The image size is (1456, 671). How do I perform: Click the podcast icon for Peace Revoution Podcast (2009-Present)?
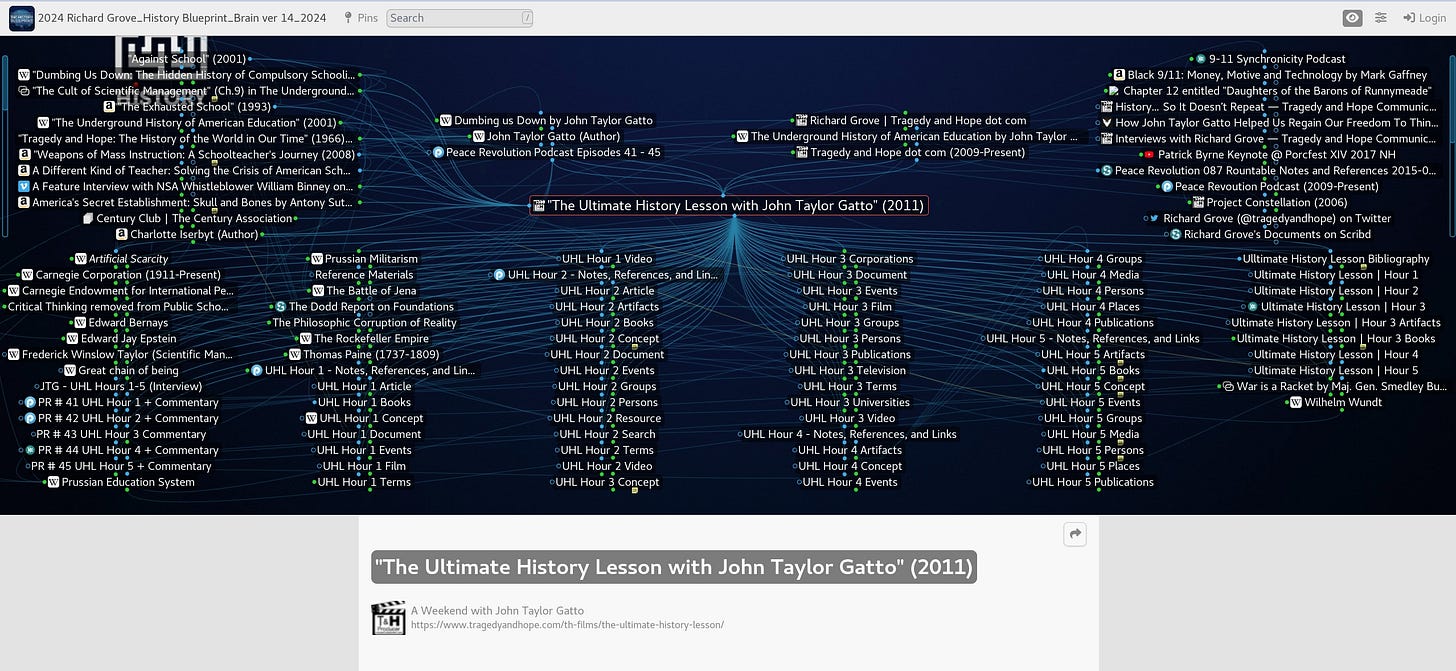(1167, 186)
